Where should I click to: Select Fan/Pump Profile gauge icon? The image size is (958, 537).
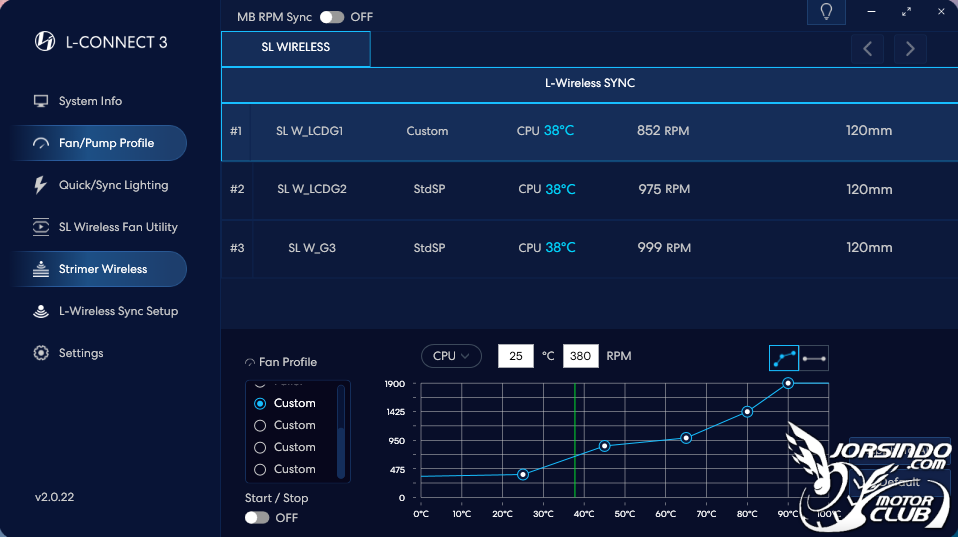point(41,143)
